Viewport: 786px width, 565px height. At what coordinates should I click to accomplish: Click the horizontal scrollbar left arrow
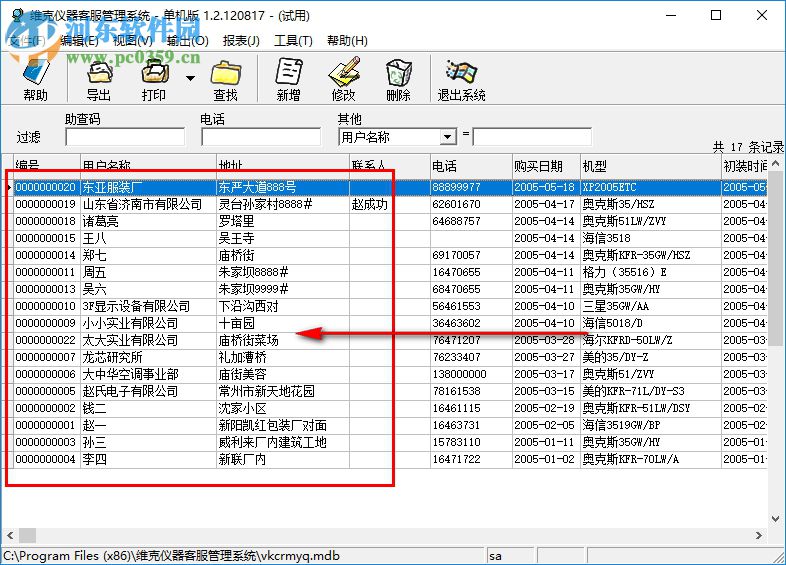click(10, 535)
